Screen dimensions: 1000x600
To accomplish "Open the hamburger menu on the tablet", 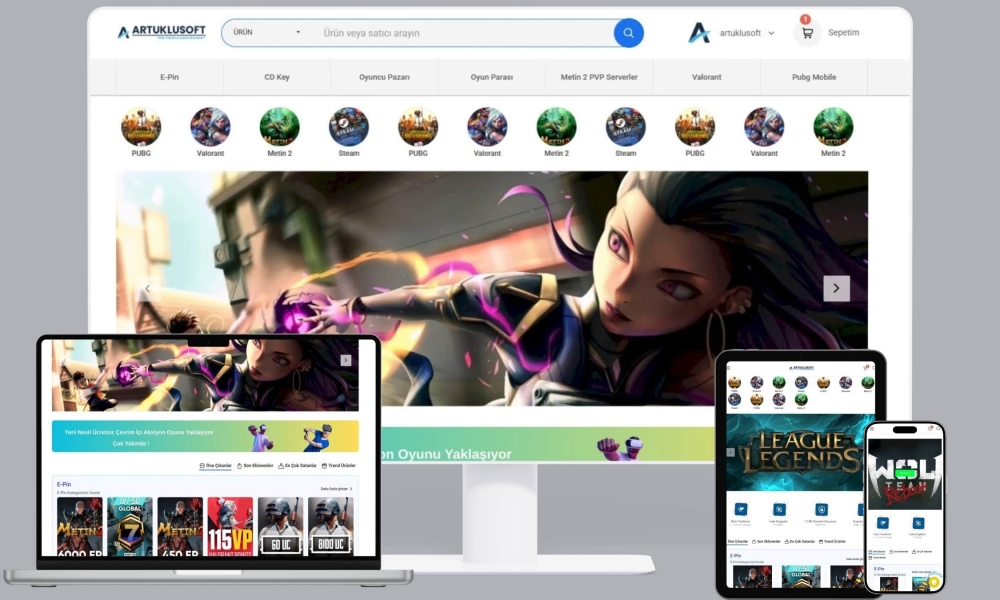I will 730,368.
